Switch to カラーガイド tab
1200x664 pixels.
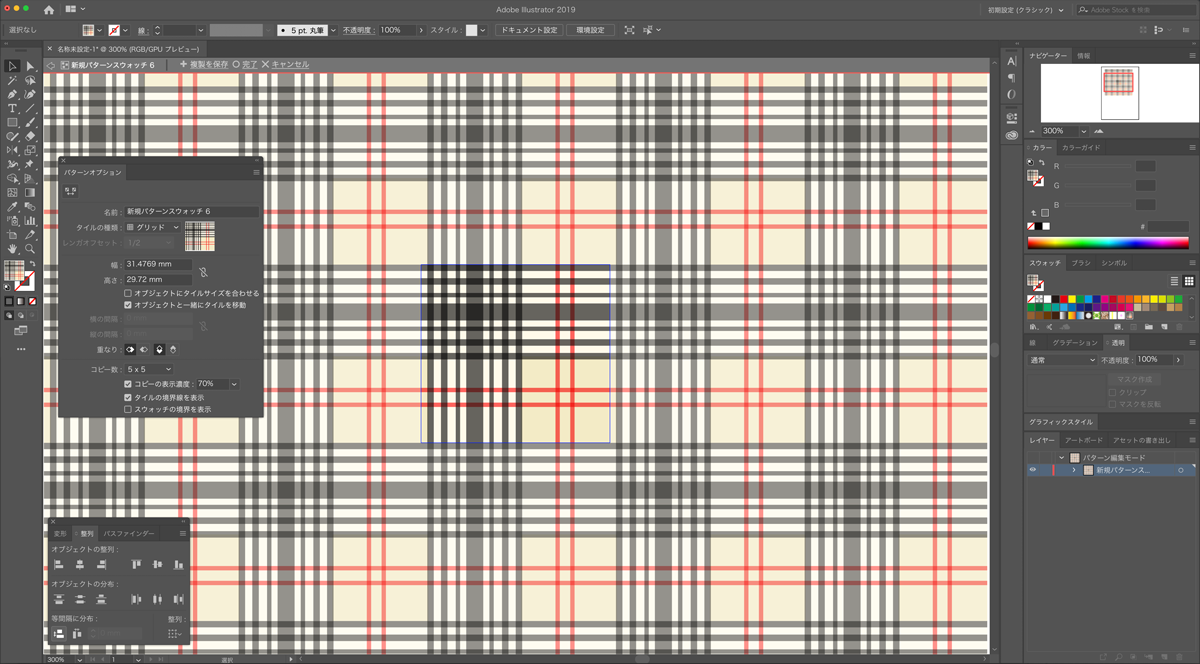point(1081,147)
